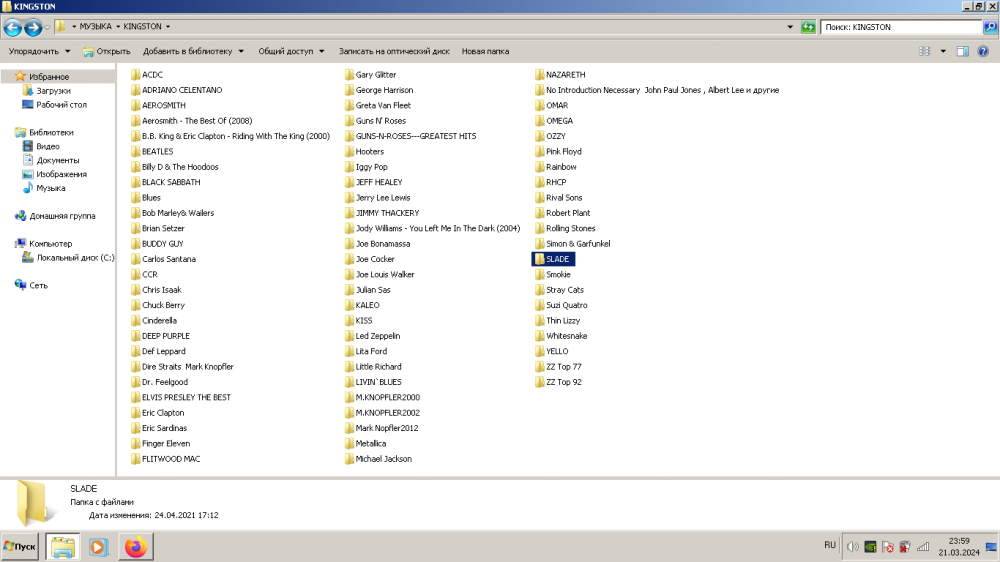
Task: Click the refresh icon beside the address bar
Action: 808,27
